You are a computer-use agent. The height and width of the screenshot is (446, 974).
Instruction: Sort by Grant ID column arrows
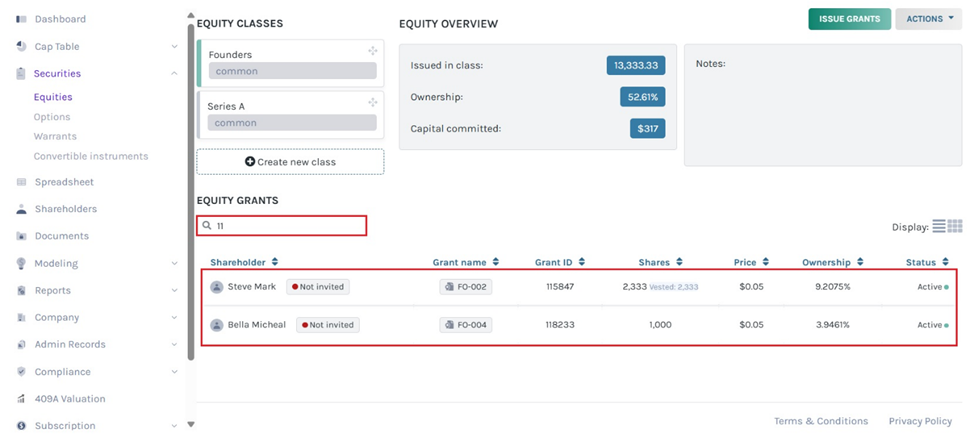click(x=580, y=262)
